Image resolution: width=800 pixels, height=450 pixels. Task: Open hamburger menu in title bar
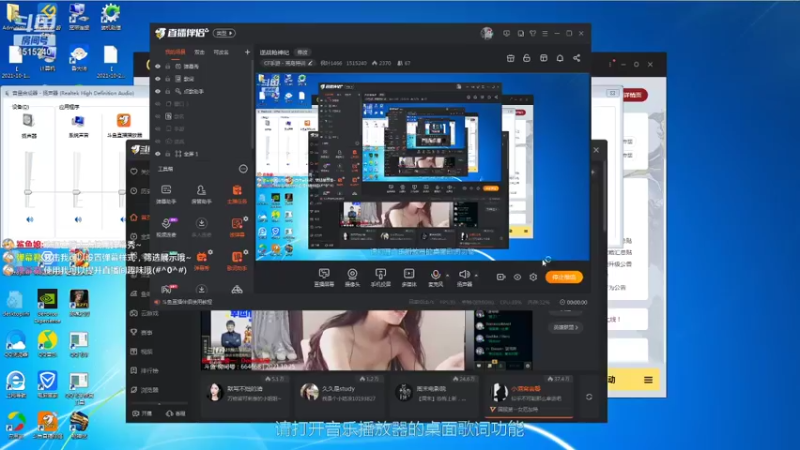[x=545, y=33]
